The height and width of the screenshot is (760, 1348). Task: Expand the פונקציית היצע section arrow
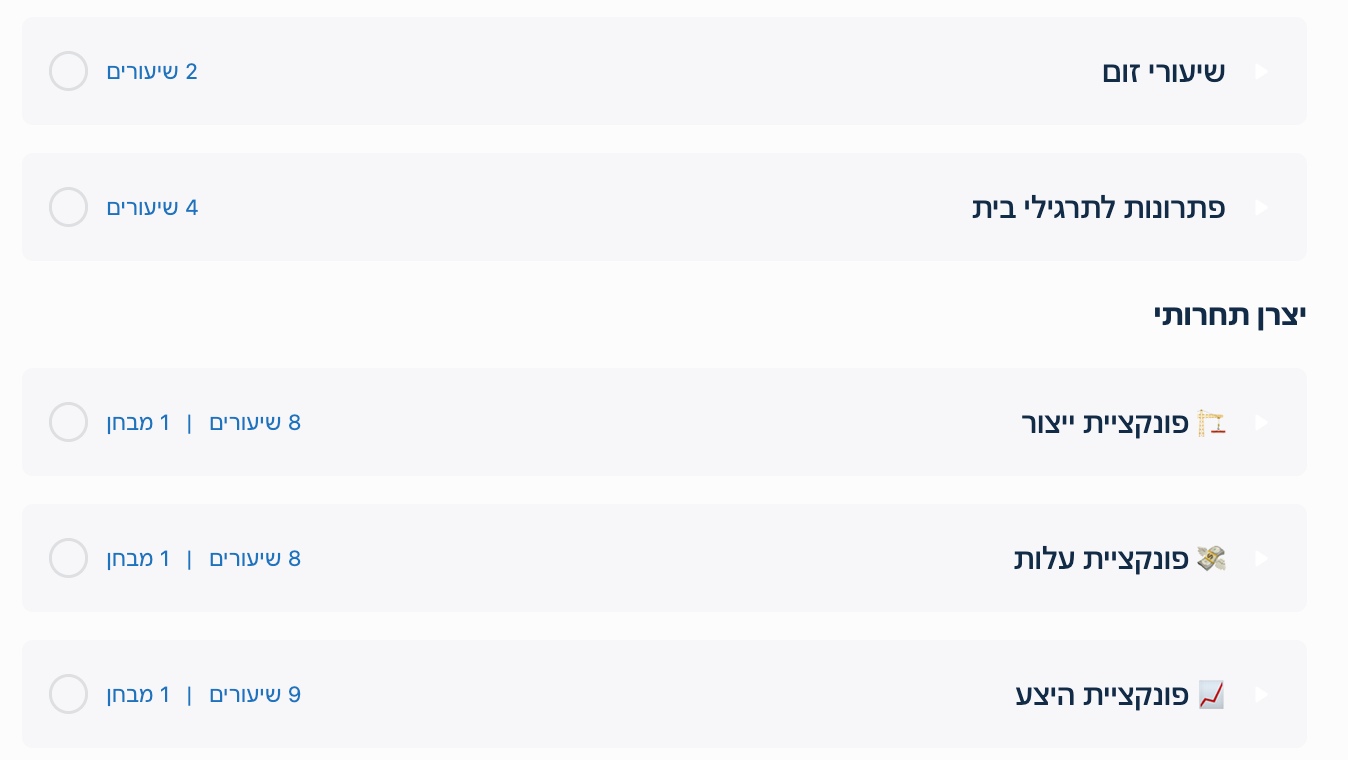pos(1261,694)
